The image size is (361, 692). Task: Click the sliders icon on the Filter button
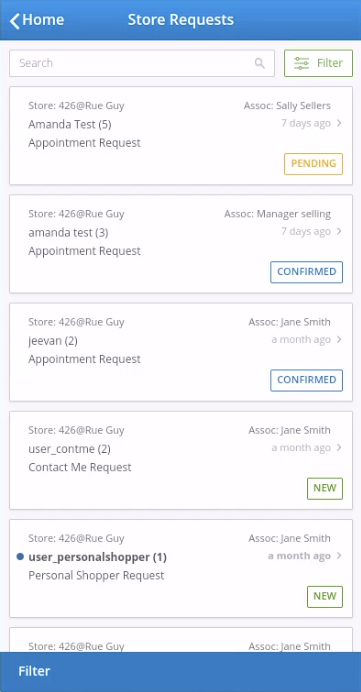click(302, 63)
